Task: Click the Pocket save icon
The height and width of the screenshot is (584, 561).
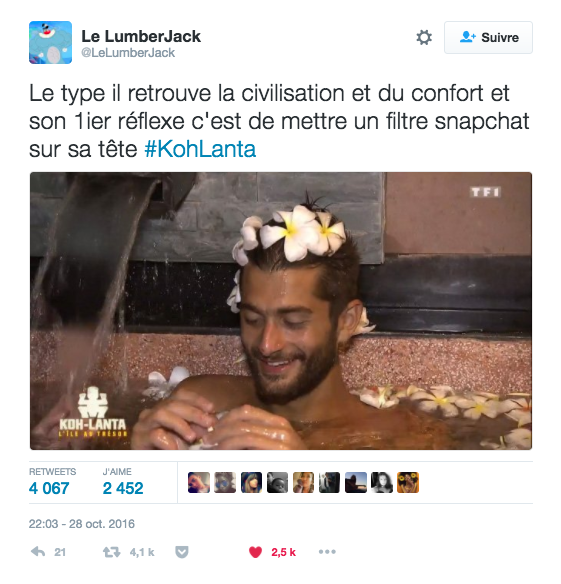Action: [x=182, y=552]
